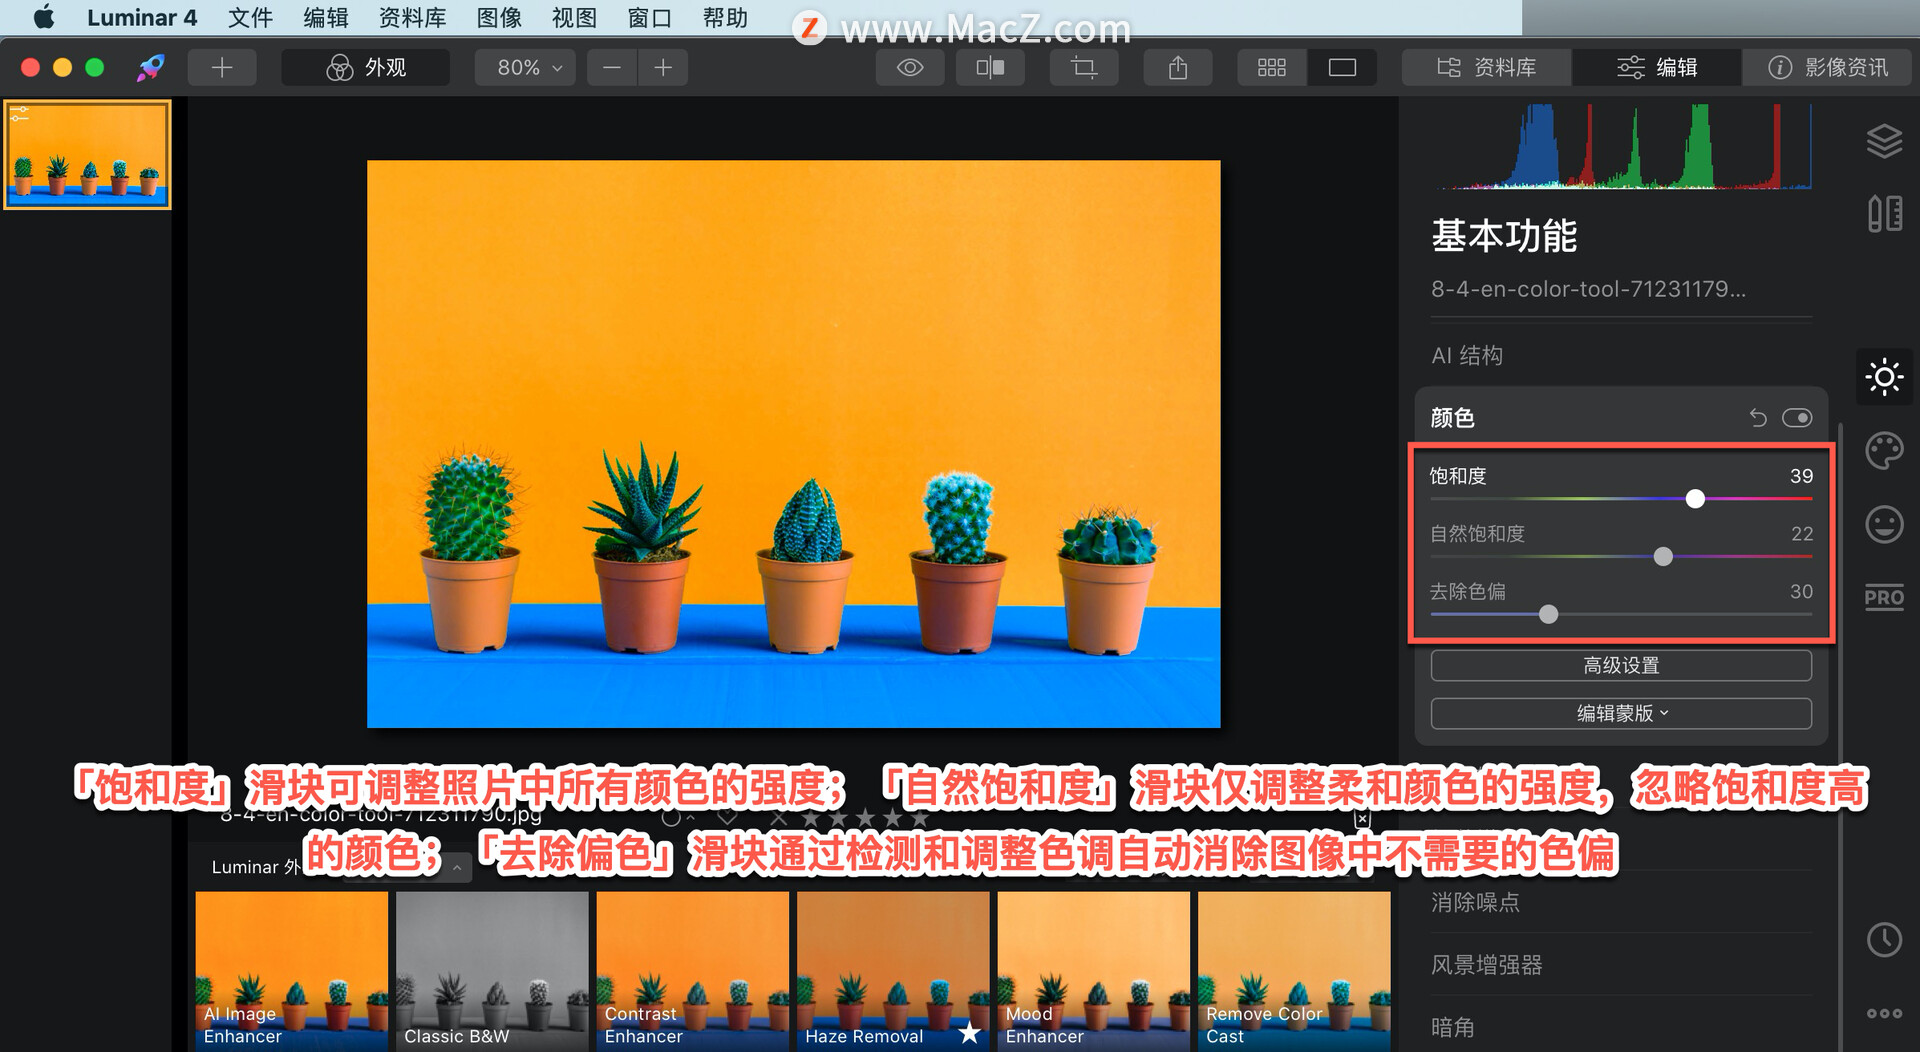Apply the Classic B&W look
The image size is (1920, 1052).
tap(492, 970)
